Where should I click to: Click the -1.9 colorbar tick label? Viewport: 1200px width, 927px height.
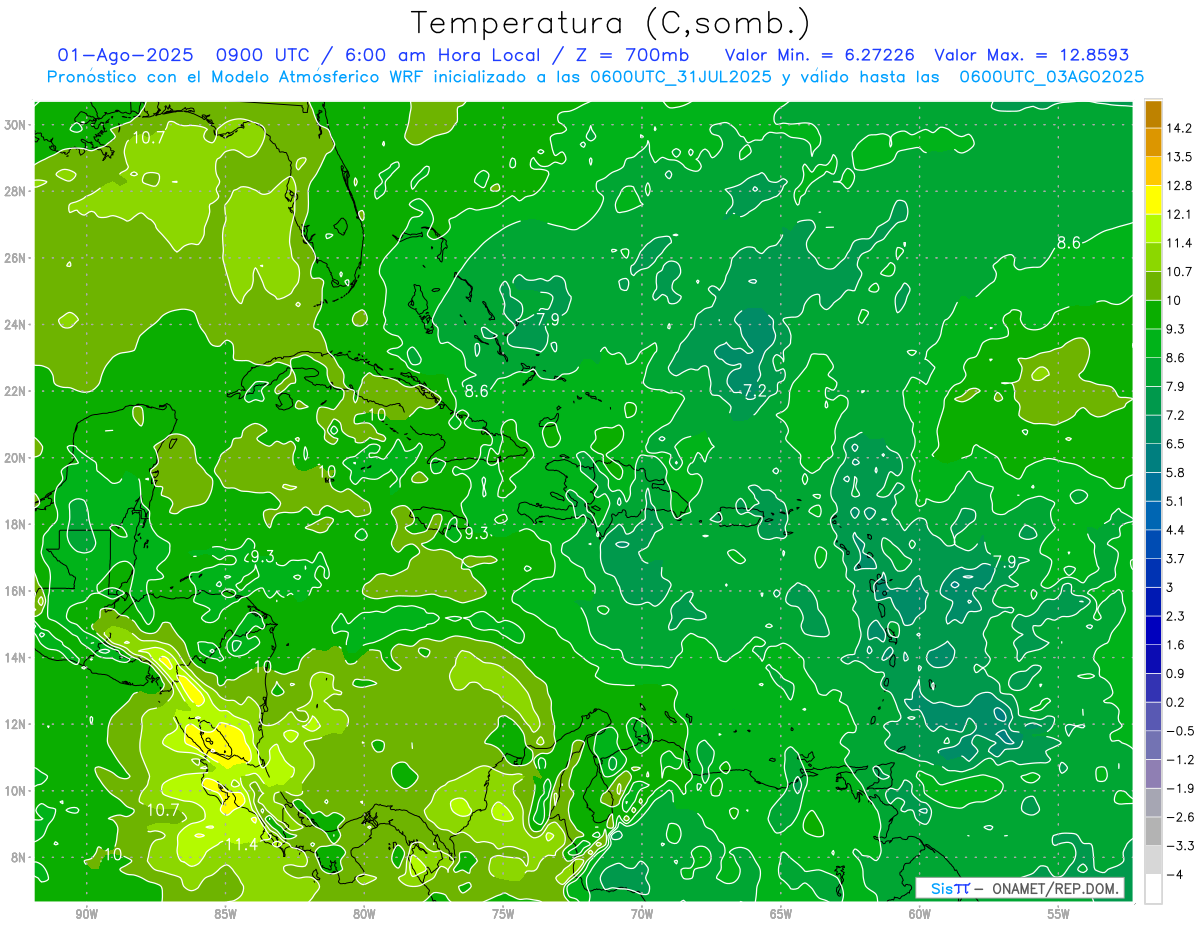click(1180, 788)
